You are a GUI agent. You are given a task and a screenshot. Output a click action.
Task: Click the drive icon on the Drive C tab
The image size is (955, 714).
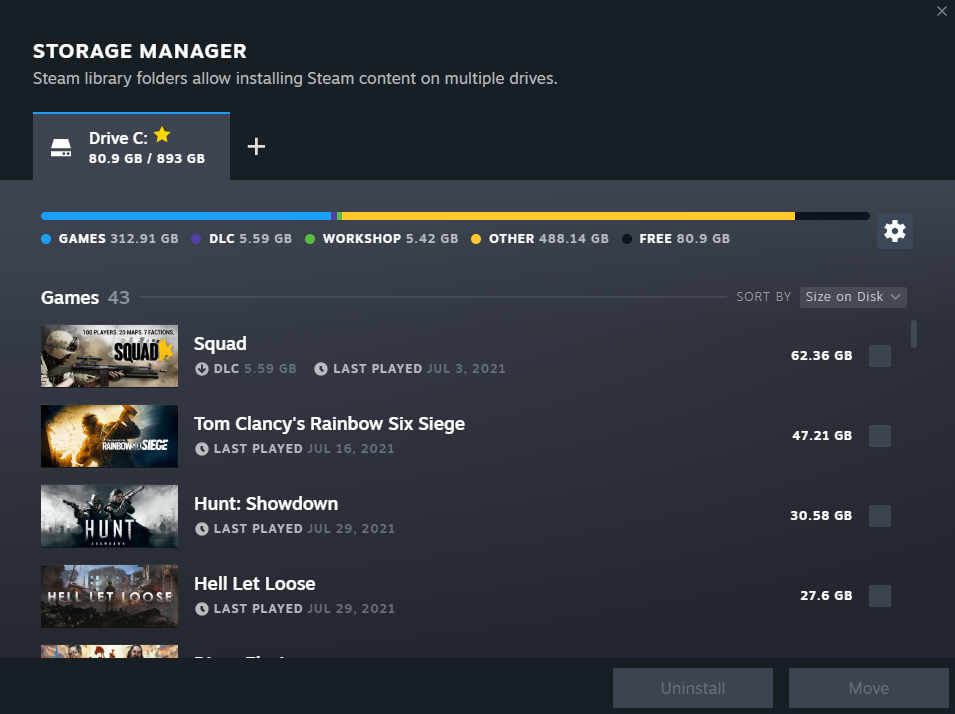61,146
